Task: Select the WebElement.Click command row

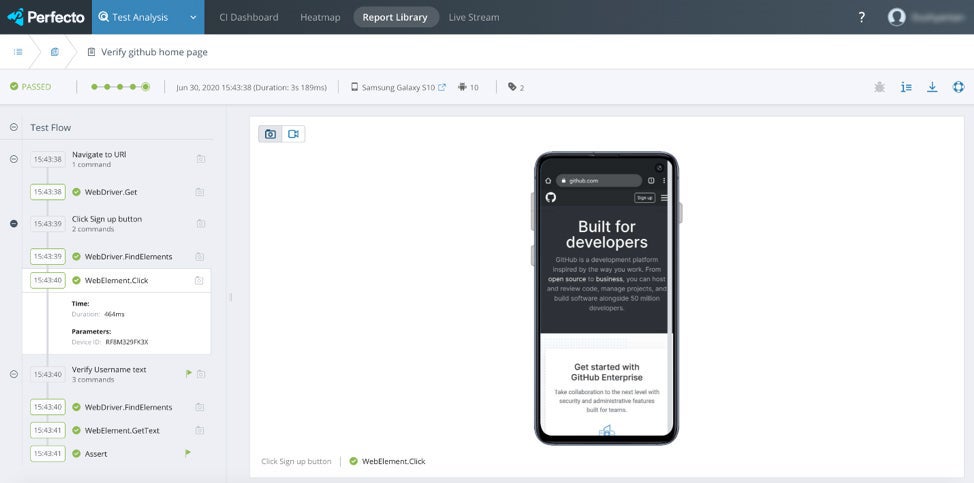Action: click(x=117, y=281)
